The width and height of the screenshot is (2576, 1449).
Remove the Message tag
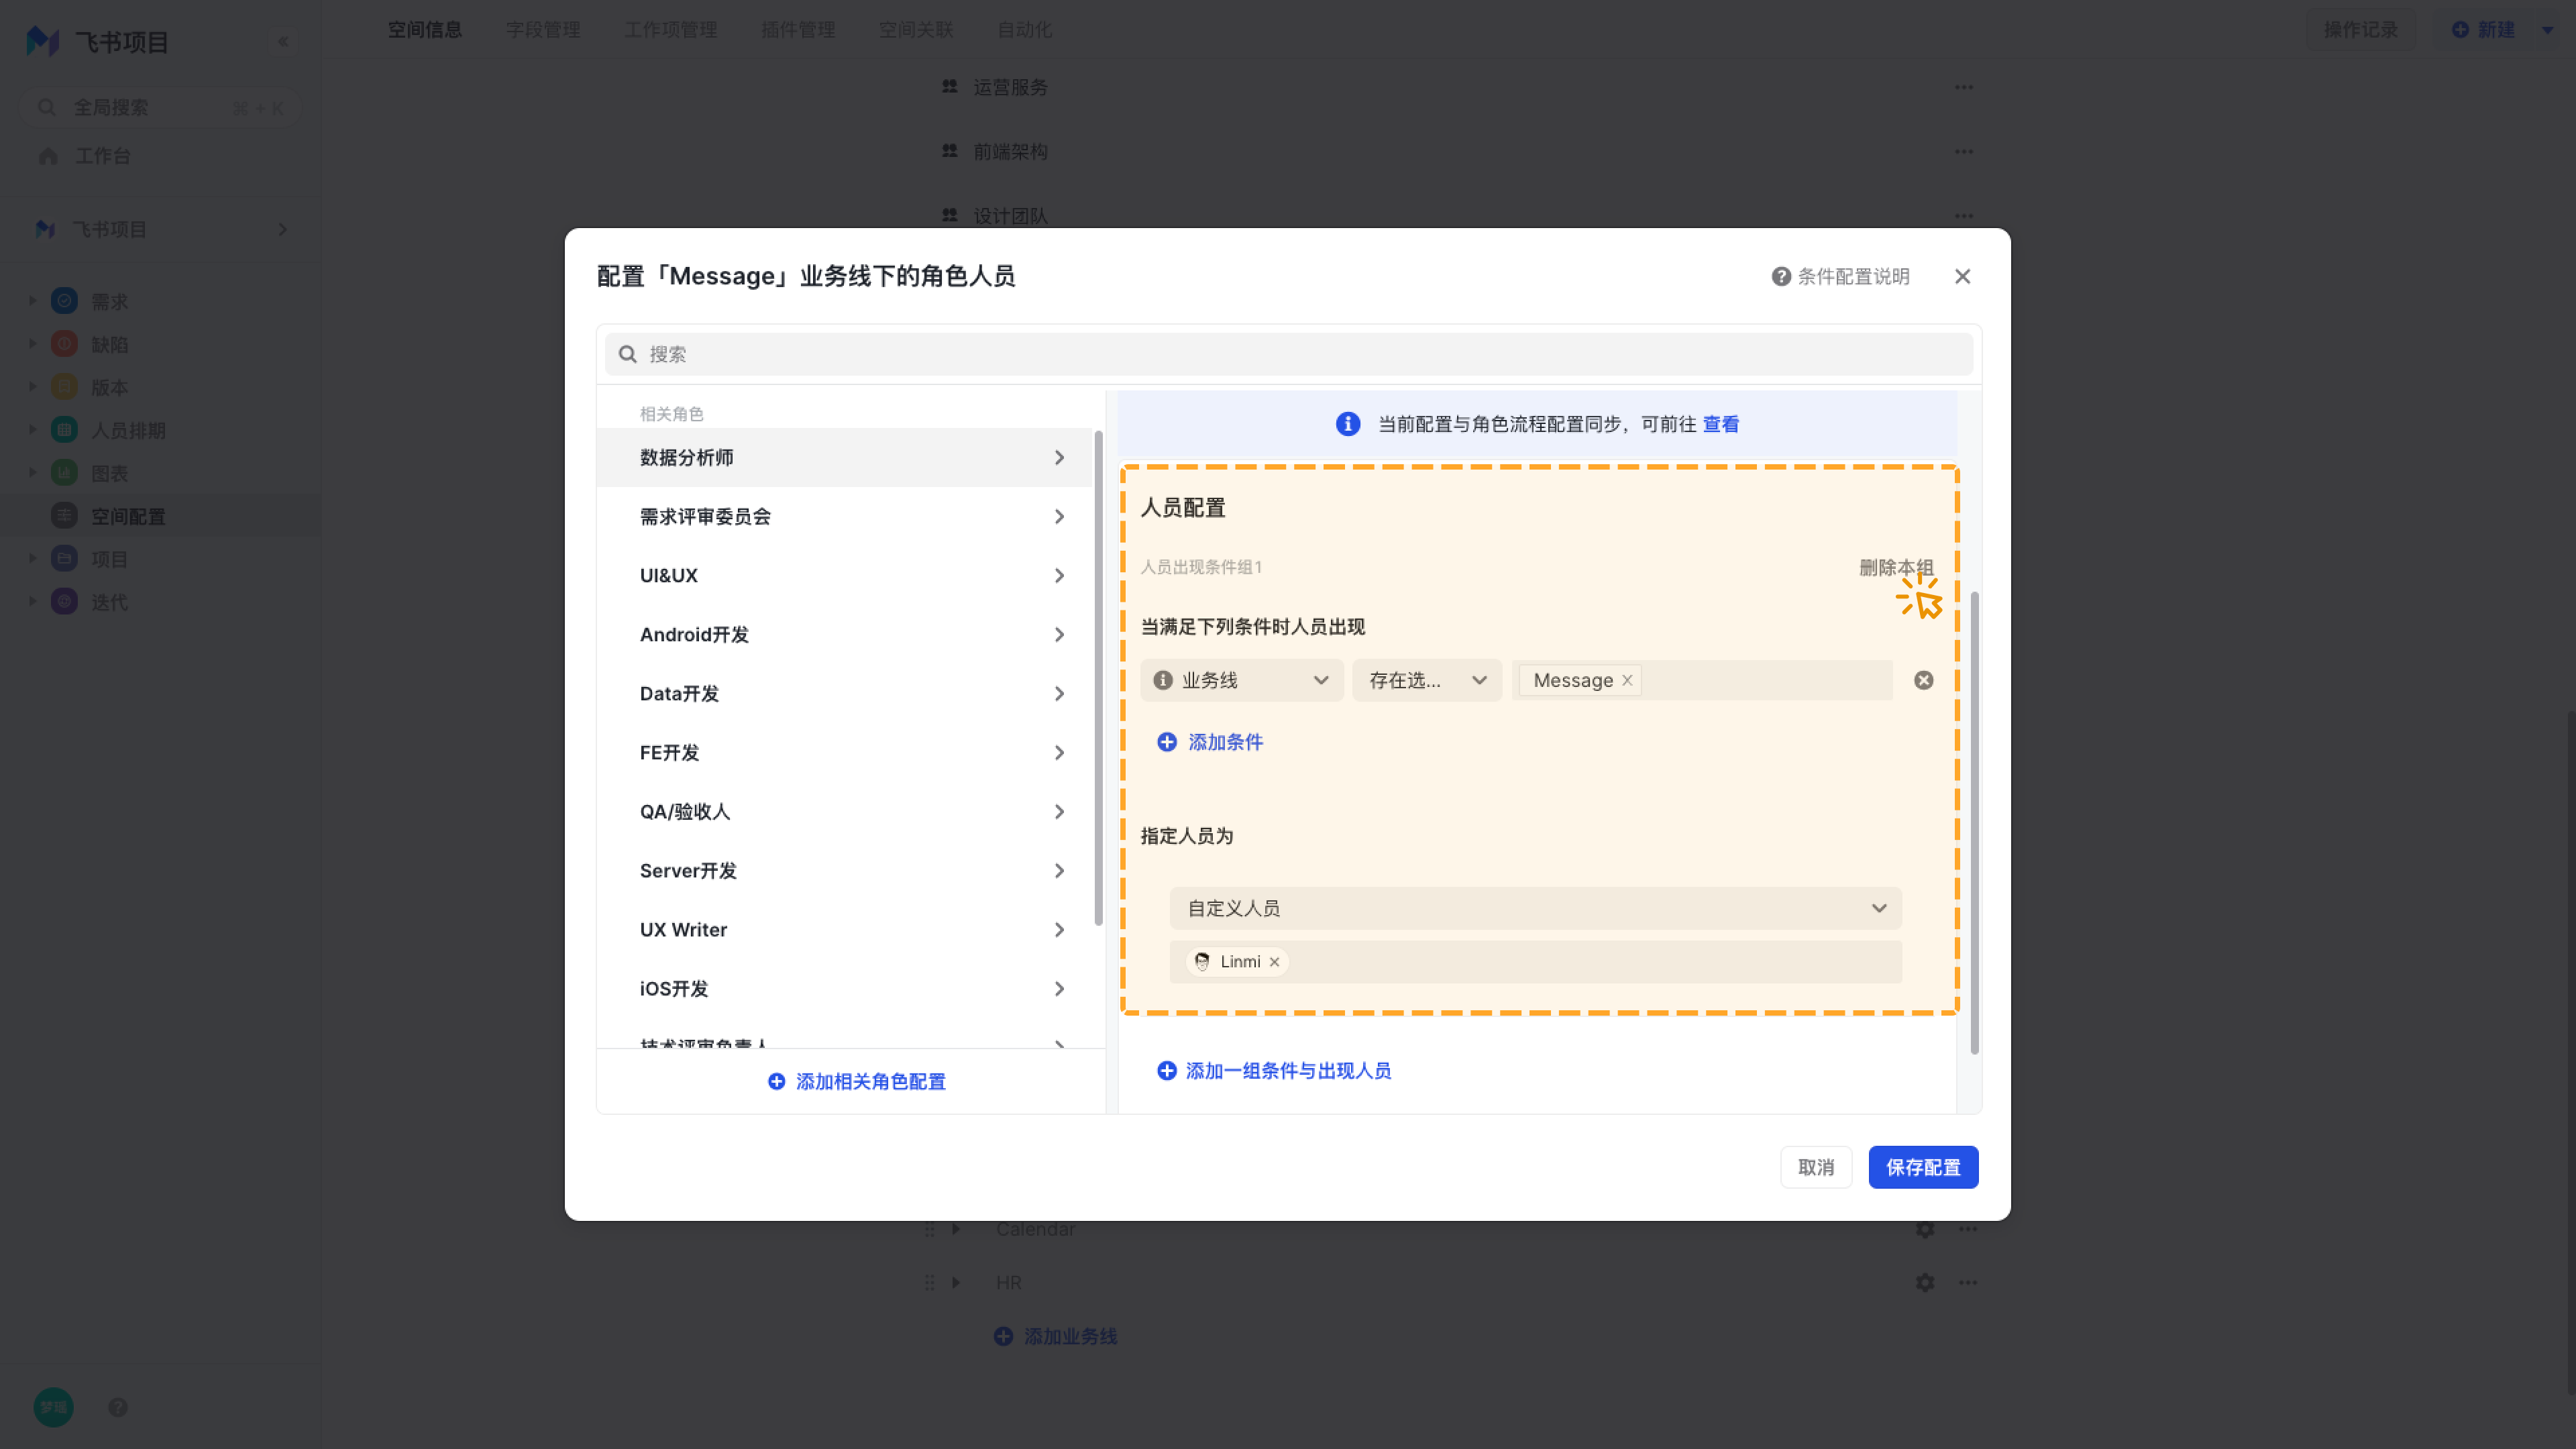pyautogui.click(x=1627, y=680)
